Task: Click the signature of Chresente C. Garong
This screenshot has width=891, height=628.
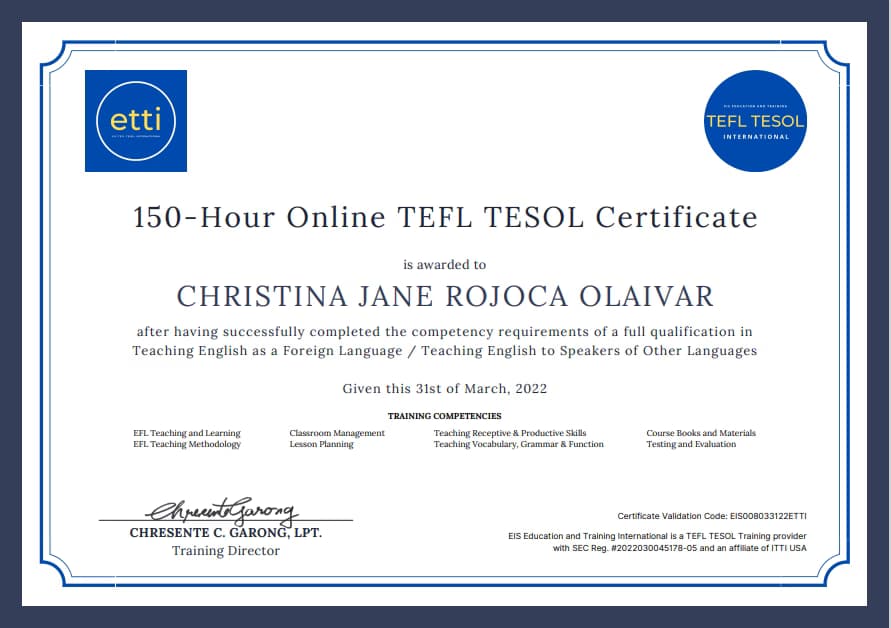Action: point(222,512)
